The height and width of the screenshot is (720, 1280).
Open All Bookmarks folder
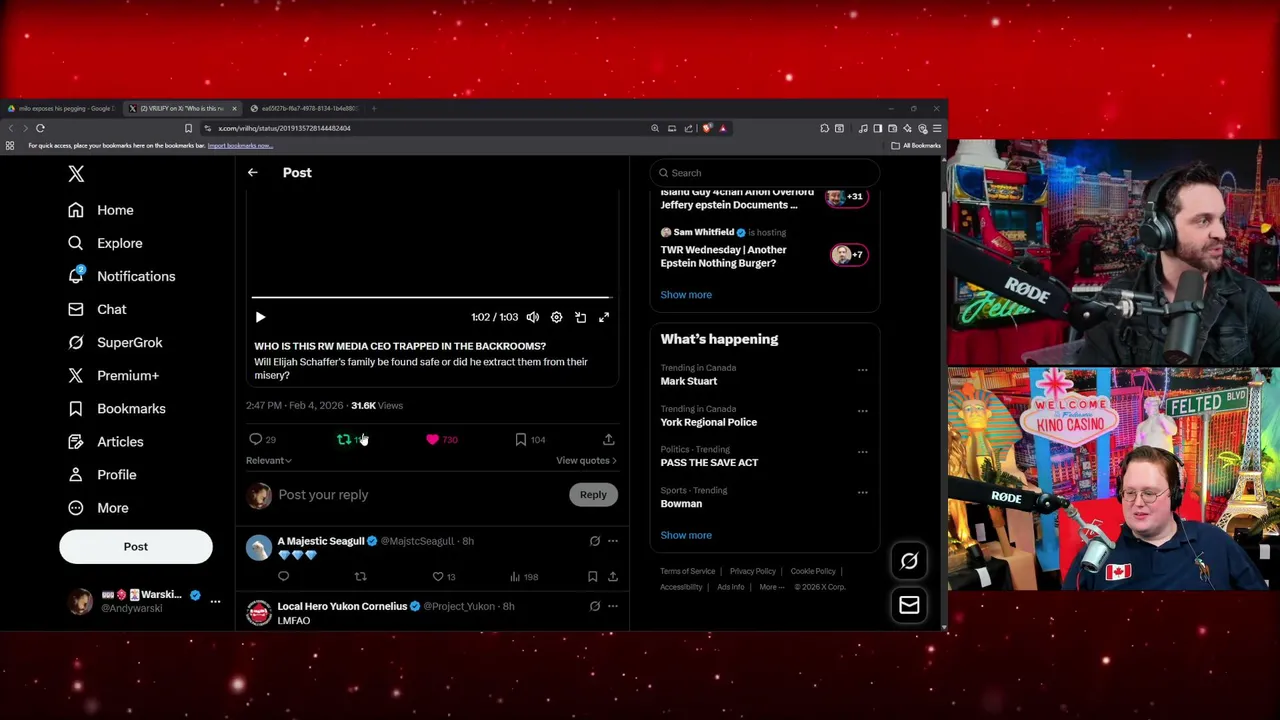[x=916, y=146]
